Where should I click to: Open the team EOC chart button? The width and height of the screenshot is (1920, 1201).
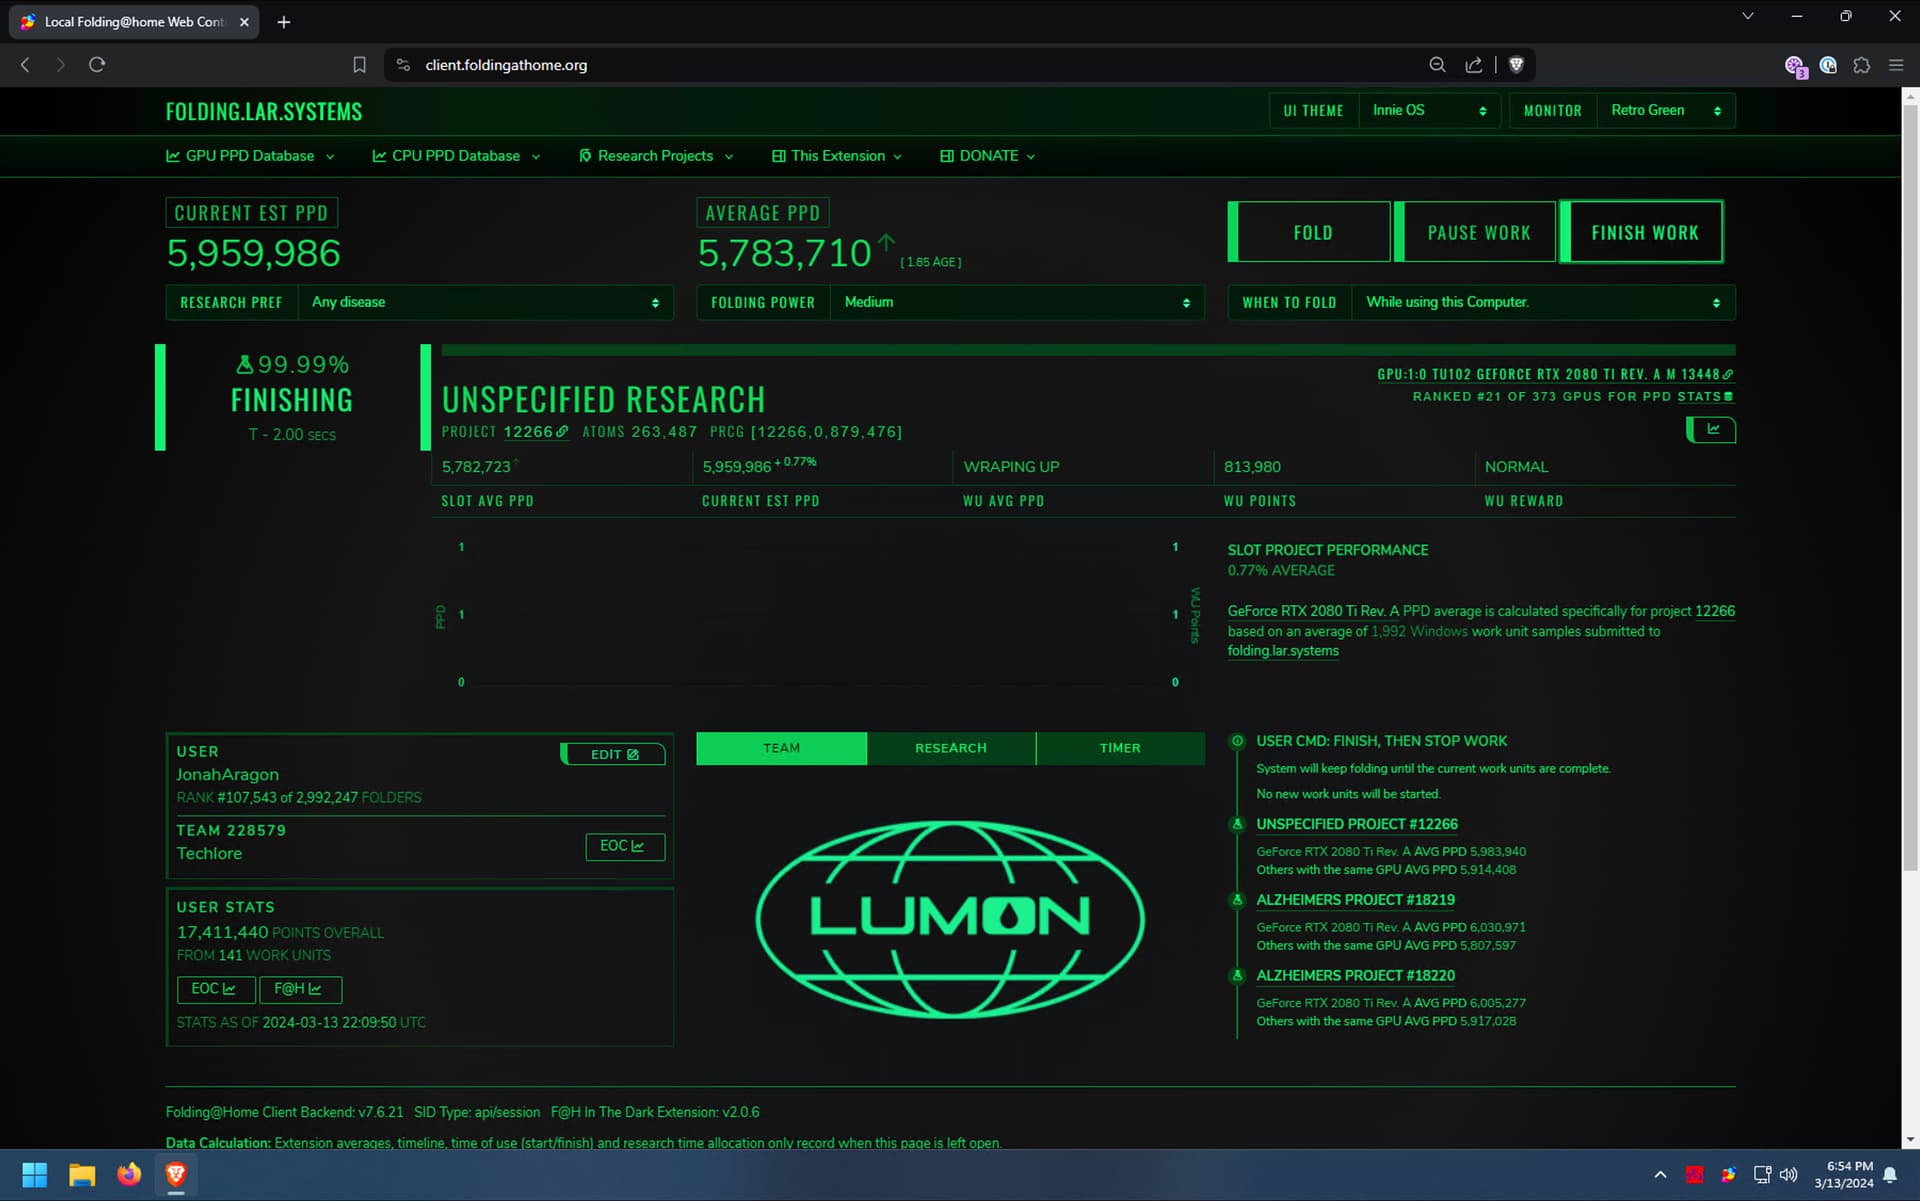click(624, 846)
